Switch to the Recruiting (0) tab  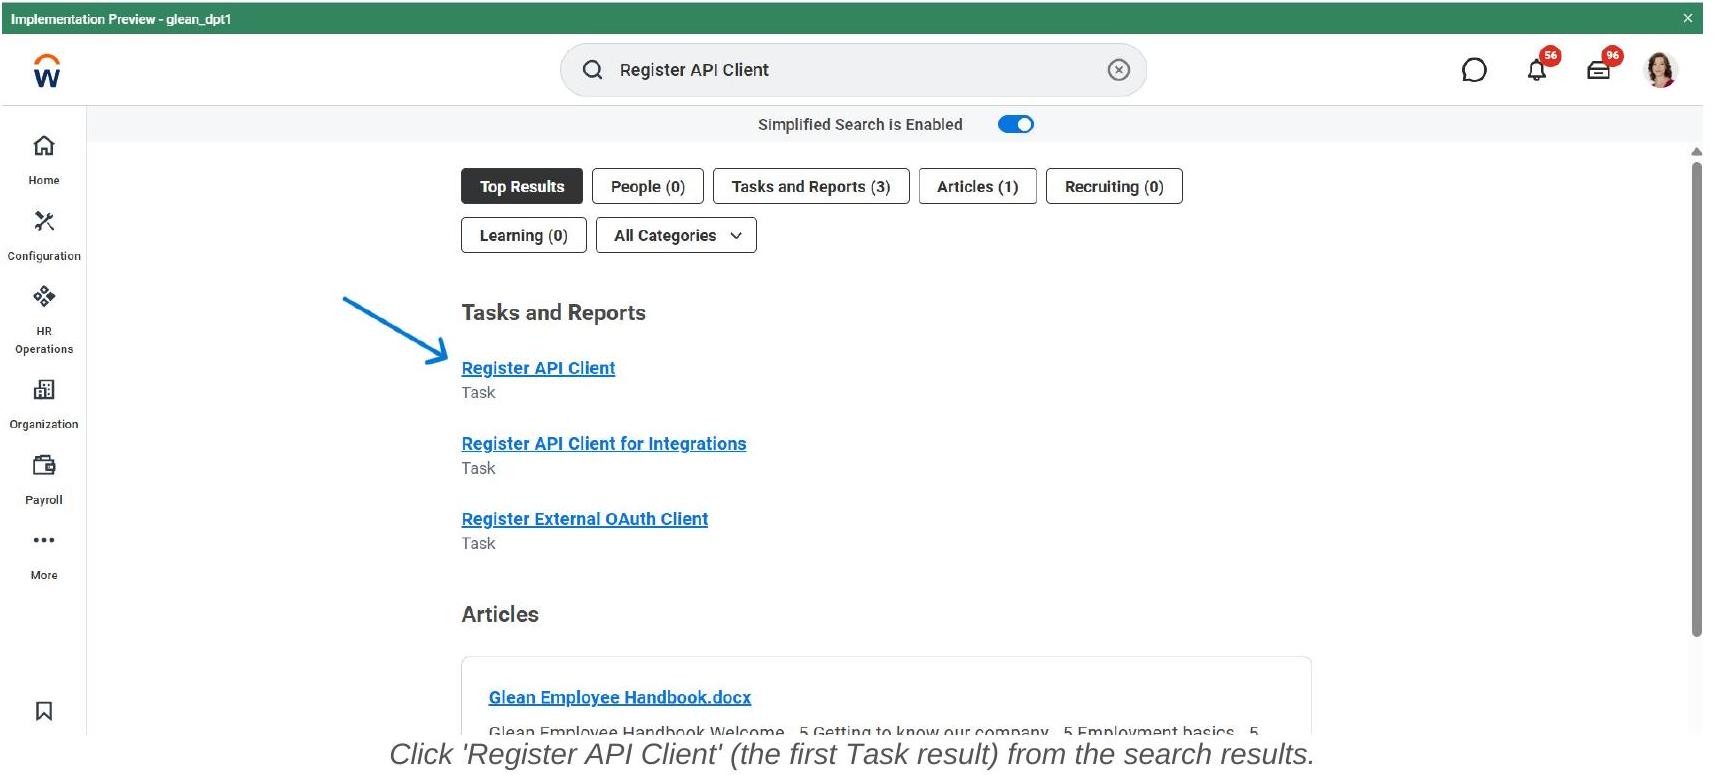pyautogui.click(x=1114, y=186)
